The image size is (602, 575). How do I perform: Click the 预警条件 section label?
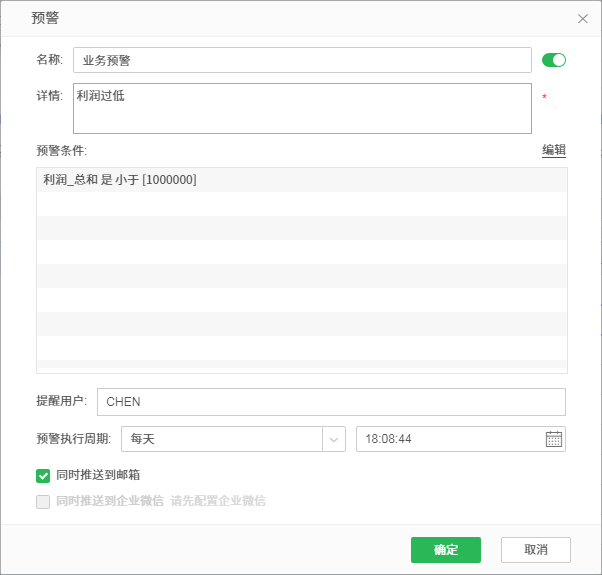click(x=62, y=151)
